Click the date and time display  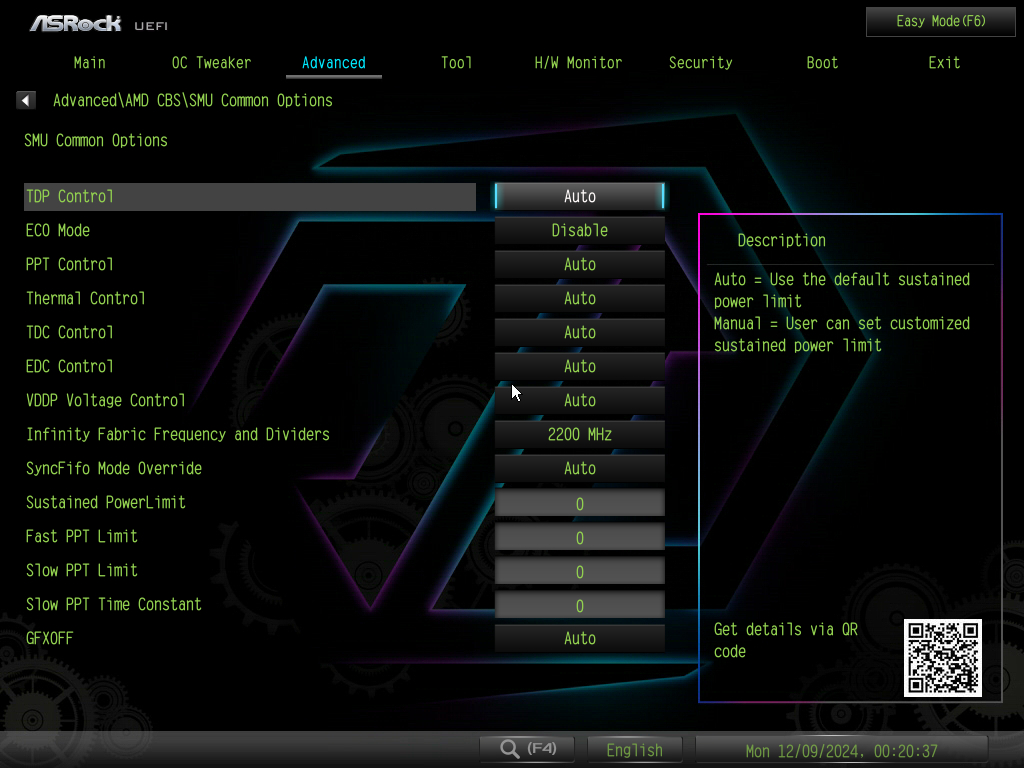coord(841,750)
